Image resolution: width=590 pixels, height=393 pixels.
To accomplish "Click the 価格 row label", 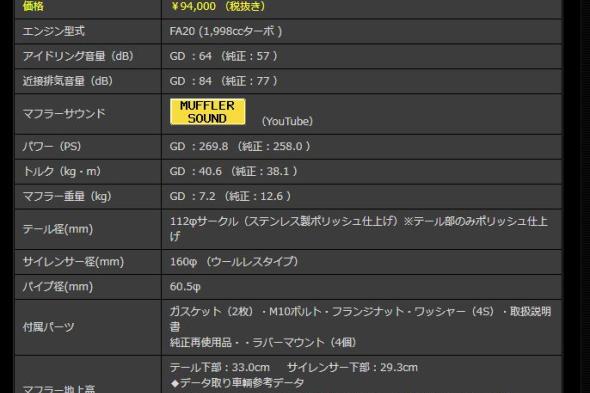I will point(33,6).
